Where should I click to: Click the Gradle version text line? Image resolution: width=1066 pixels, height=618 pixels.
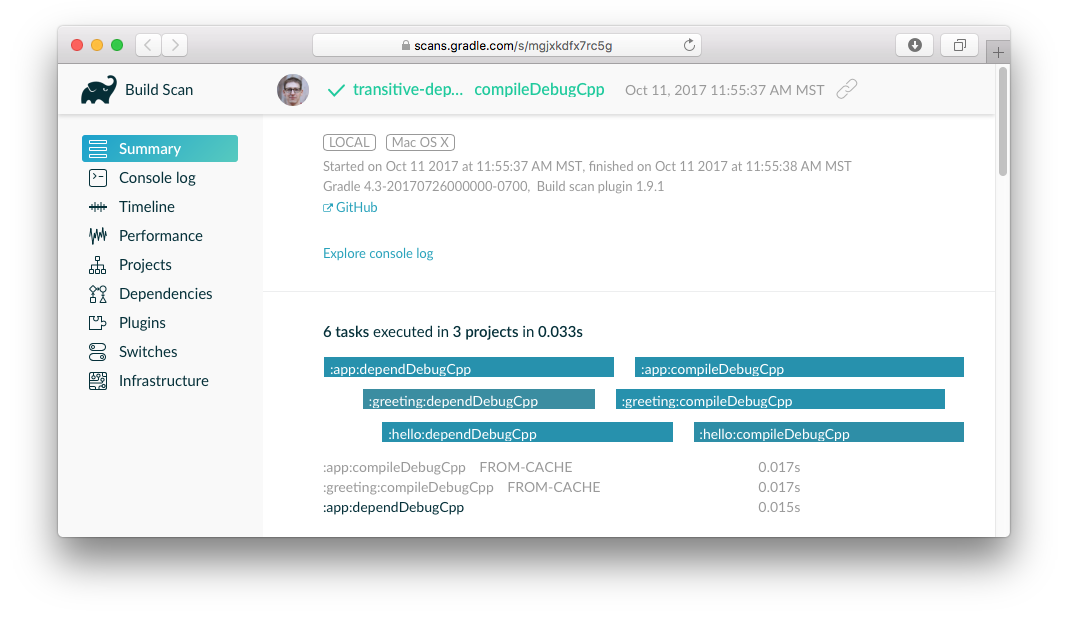pos(494,186)
